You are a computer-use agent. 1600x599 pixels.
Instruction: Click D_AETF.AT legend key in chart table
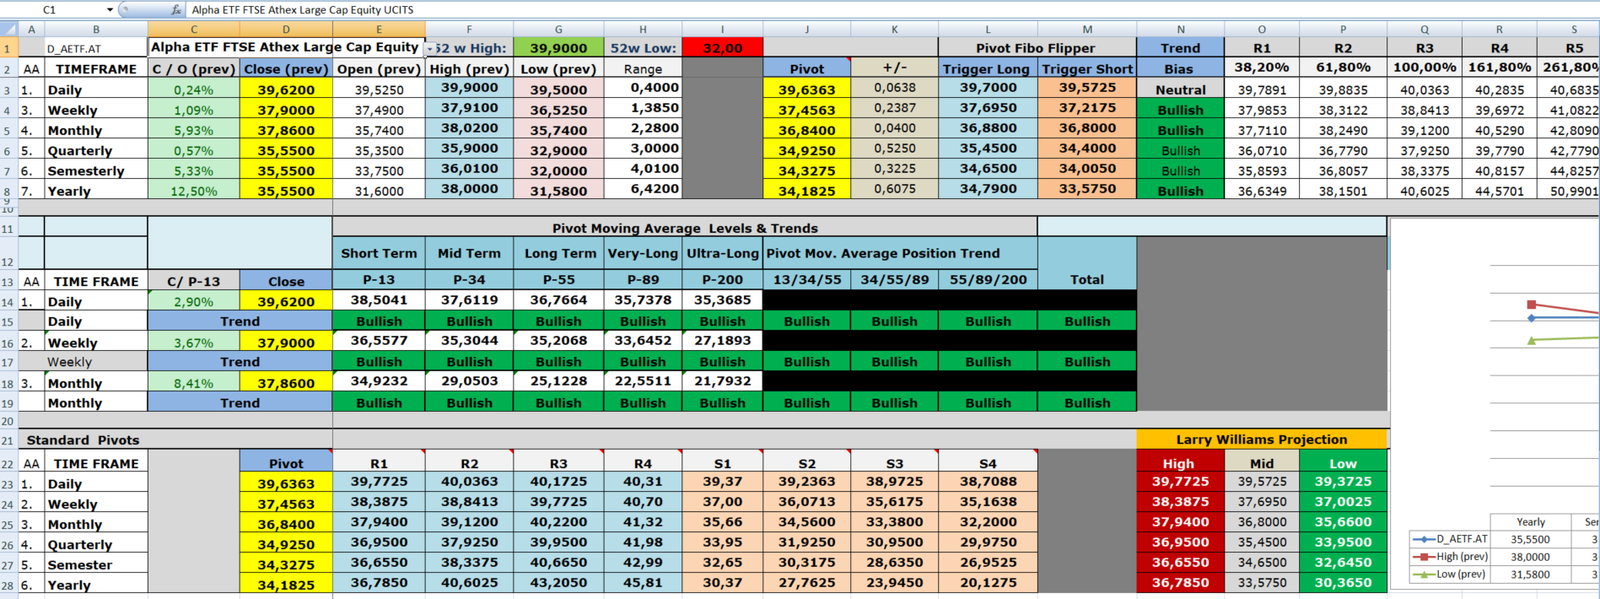pos(1424,539)
